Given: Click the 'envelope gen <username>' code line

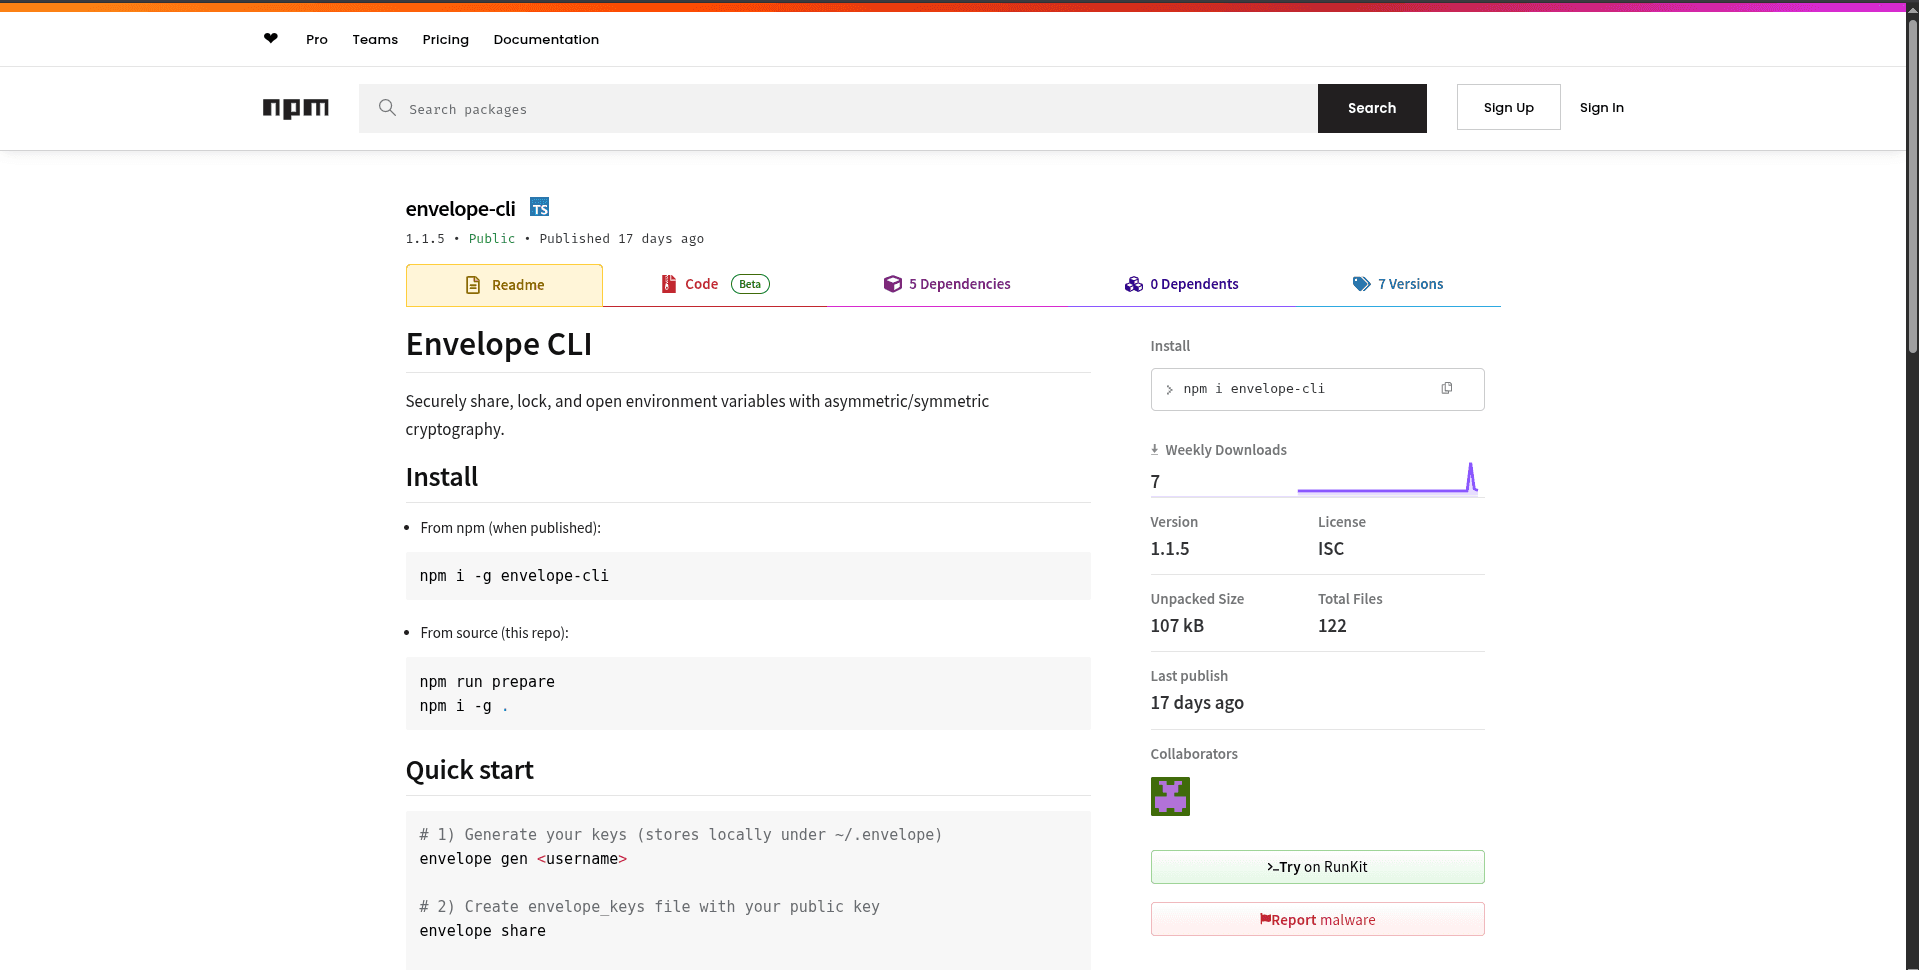Looking at the screenshot, I should 523,859.
